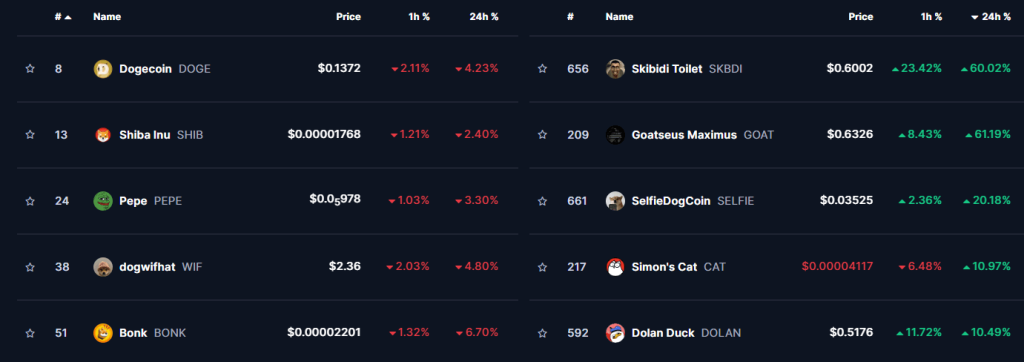1024x362 pixels.
Task: Toggle the watchlist star for Pepe
Action: coord(29,201)
